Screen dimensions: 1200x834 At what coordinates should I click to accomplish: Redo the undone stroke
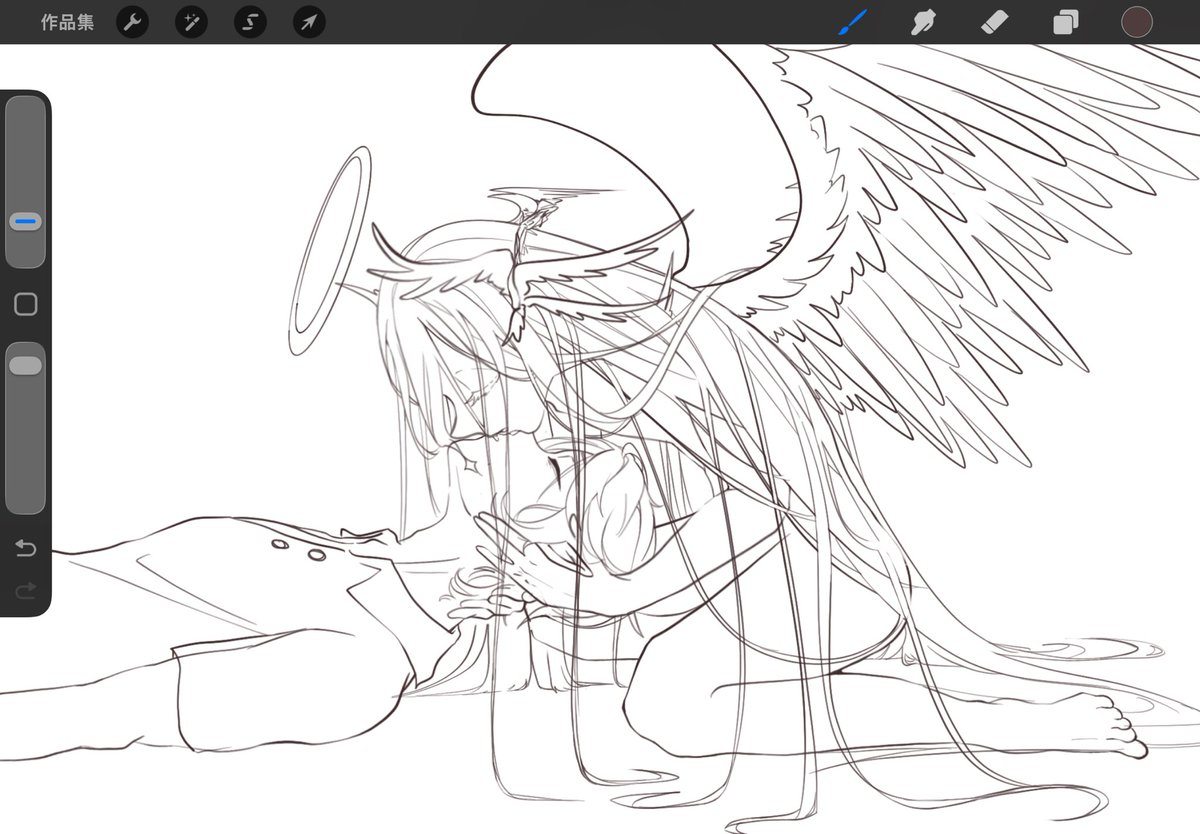[26, 591]
